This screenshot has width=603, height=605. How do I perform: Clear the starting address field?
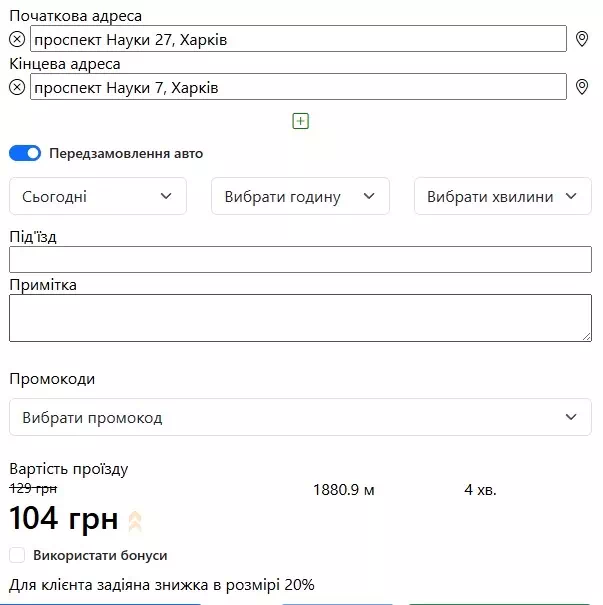[x=16, y=39]
